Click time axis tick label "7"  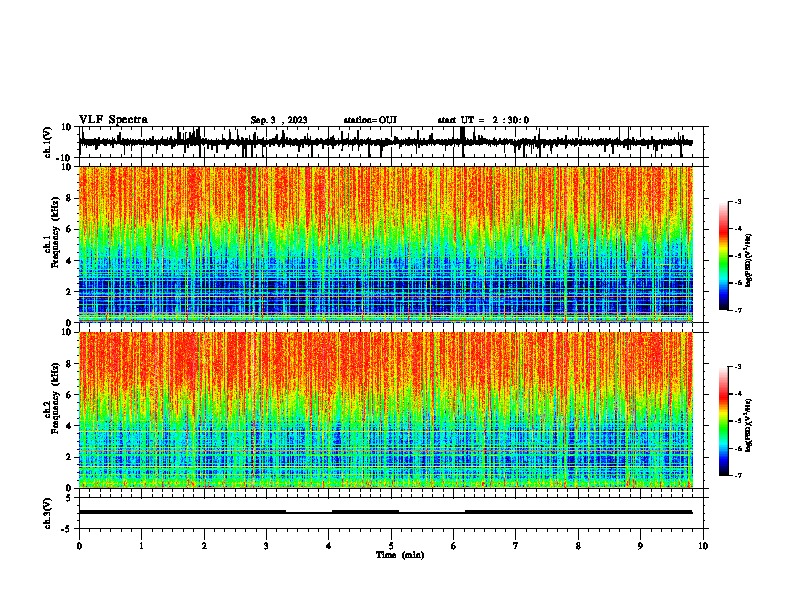coord(516,545)
